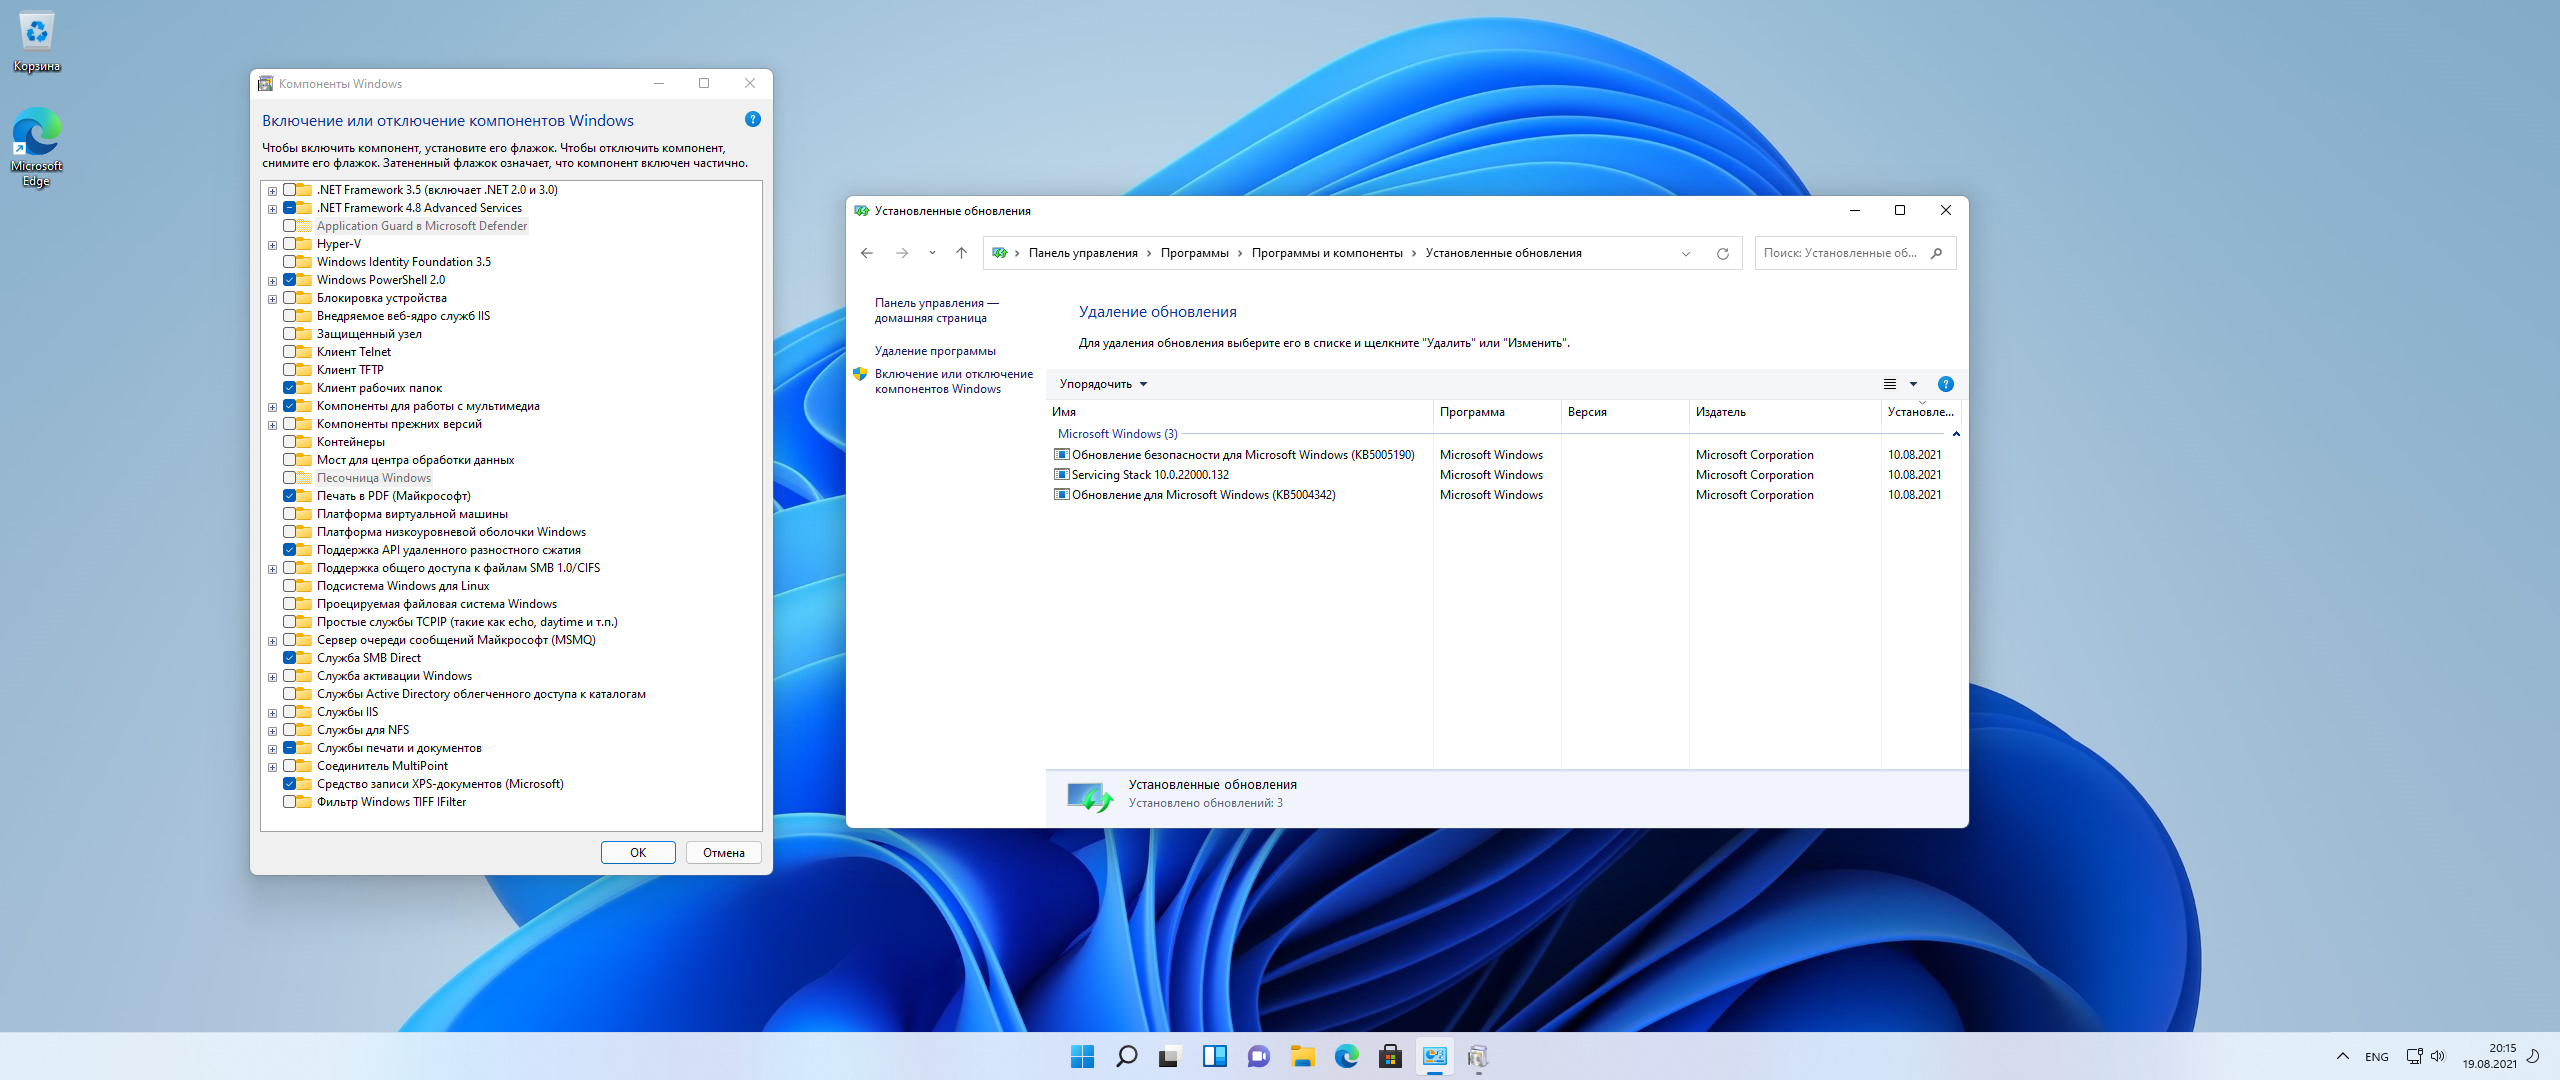Open Microsoft Store from taskbar
Image resolution: width=2560 pixels, height=1080 pixels.
pos(1390,1056)
